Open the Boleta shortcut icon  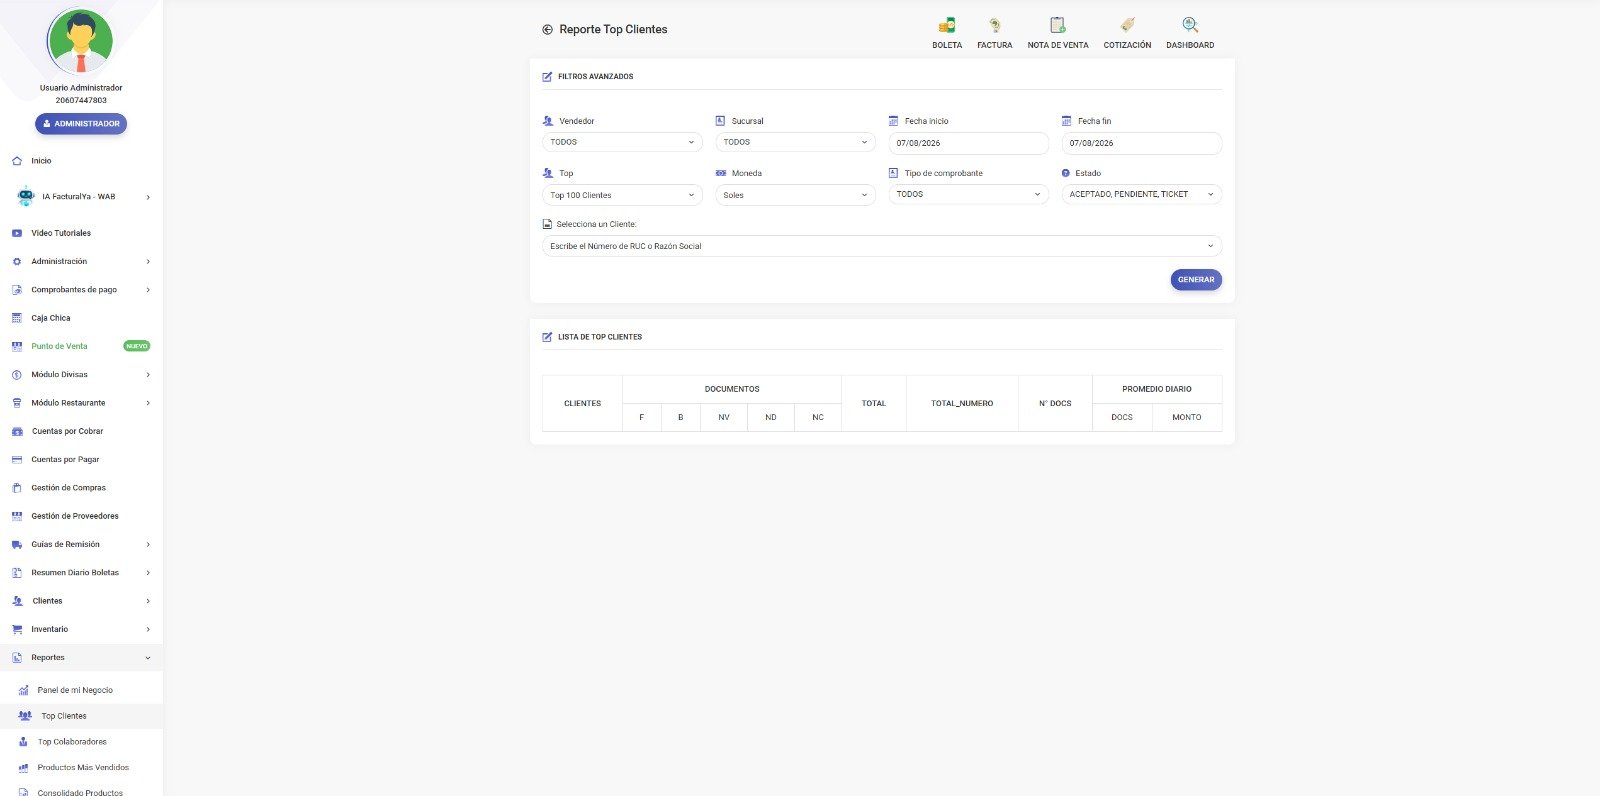point(946,25)
